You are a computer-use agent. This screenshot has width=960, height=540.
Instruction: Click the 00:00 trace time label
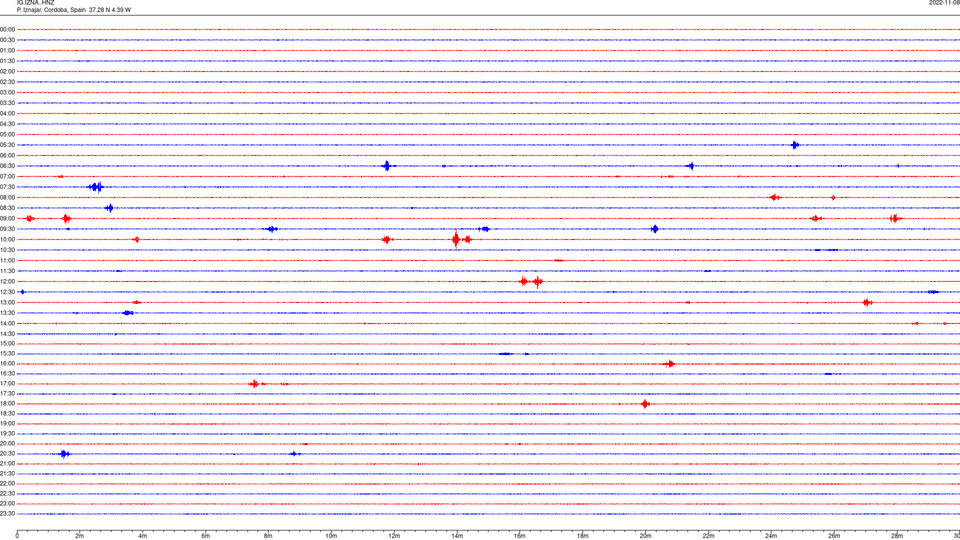[x=7, y=29]
